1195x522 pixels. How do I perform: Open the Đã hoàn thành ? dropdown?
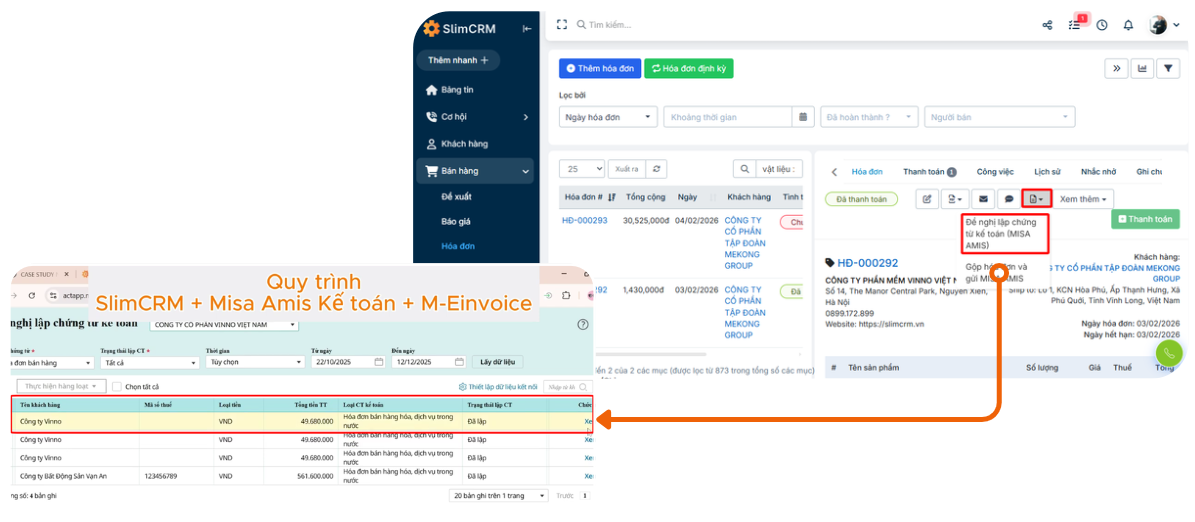[869, 117]
